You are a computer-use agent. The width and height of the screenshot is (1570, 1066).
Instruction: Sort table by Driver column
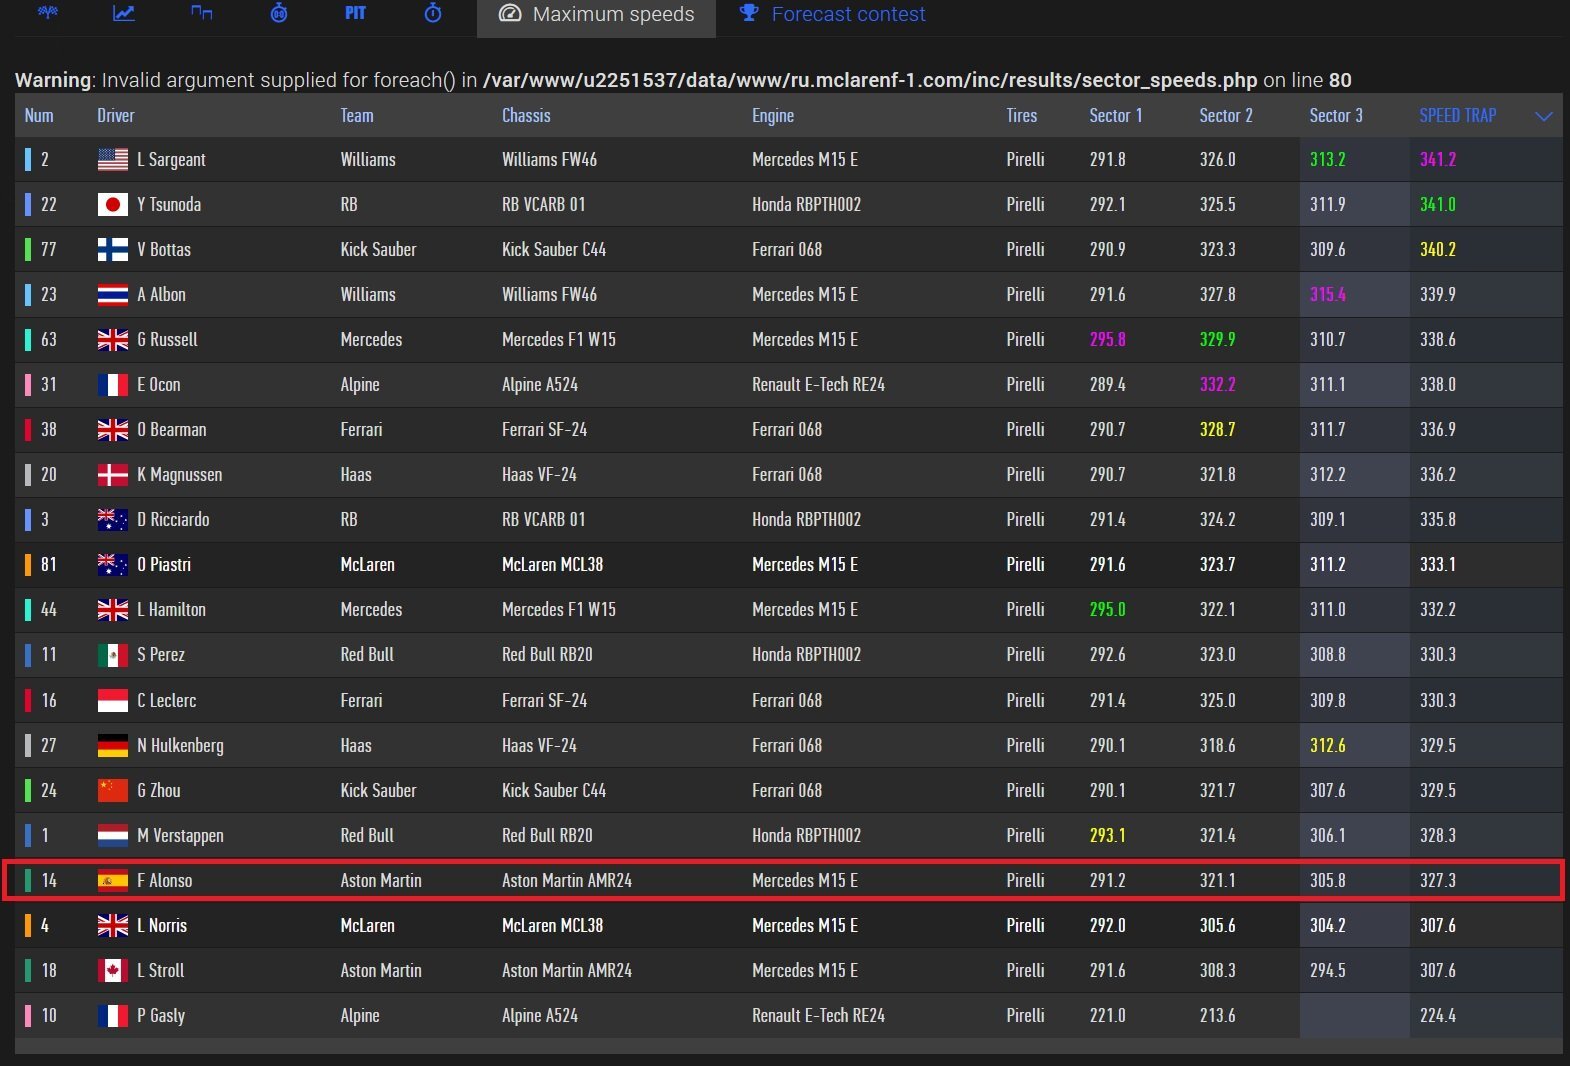116,115
